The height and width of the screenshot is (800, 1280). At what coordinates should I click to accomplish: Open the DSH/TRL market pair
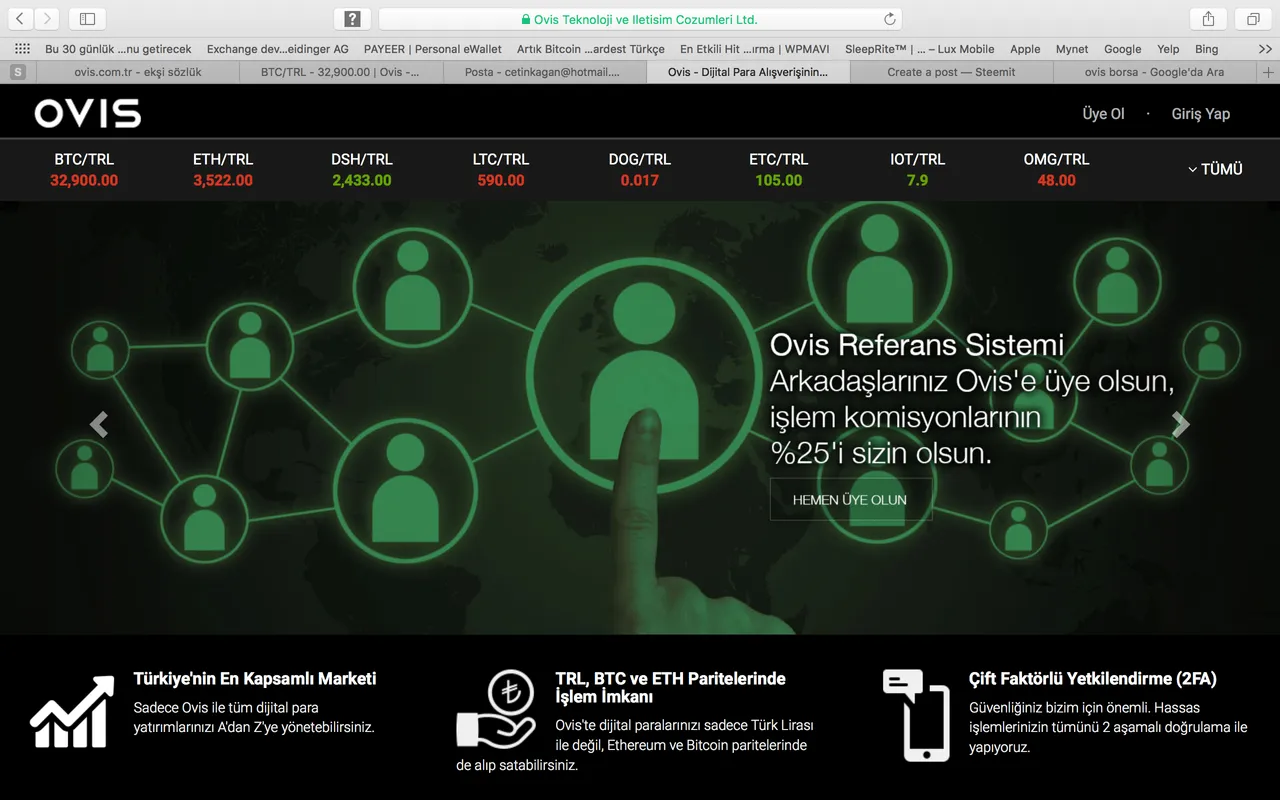pos(362,170)
